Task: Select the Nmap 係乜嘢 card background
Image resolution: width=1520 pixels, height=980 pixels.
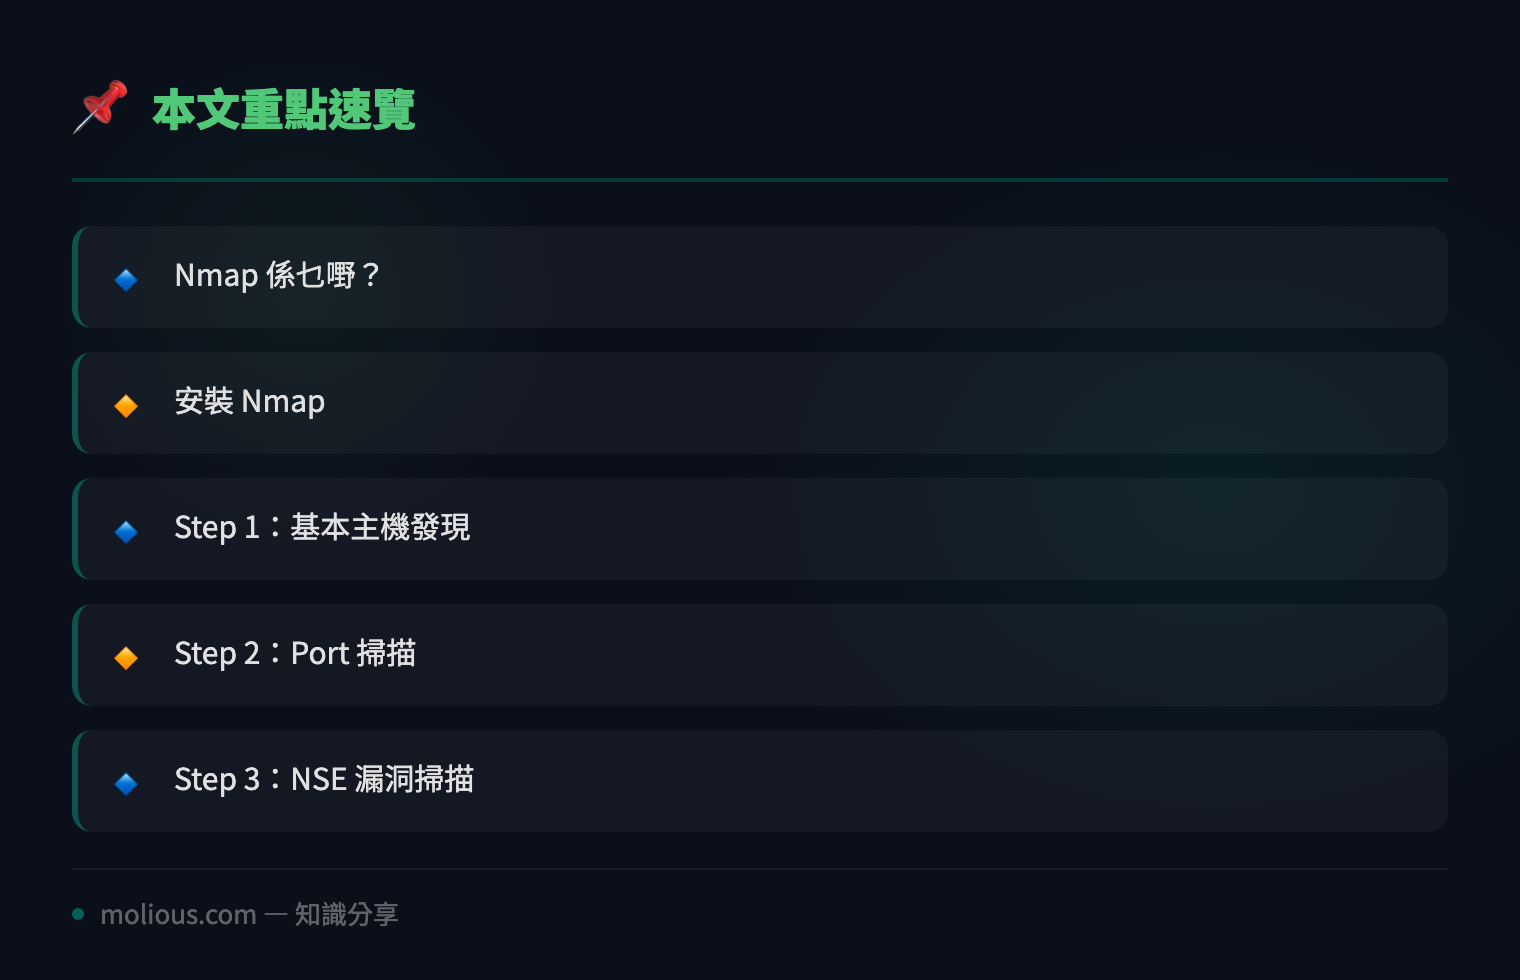Action: pyautogui.click(x=760, y=277)
